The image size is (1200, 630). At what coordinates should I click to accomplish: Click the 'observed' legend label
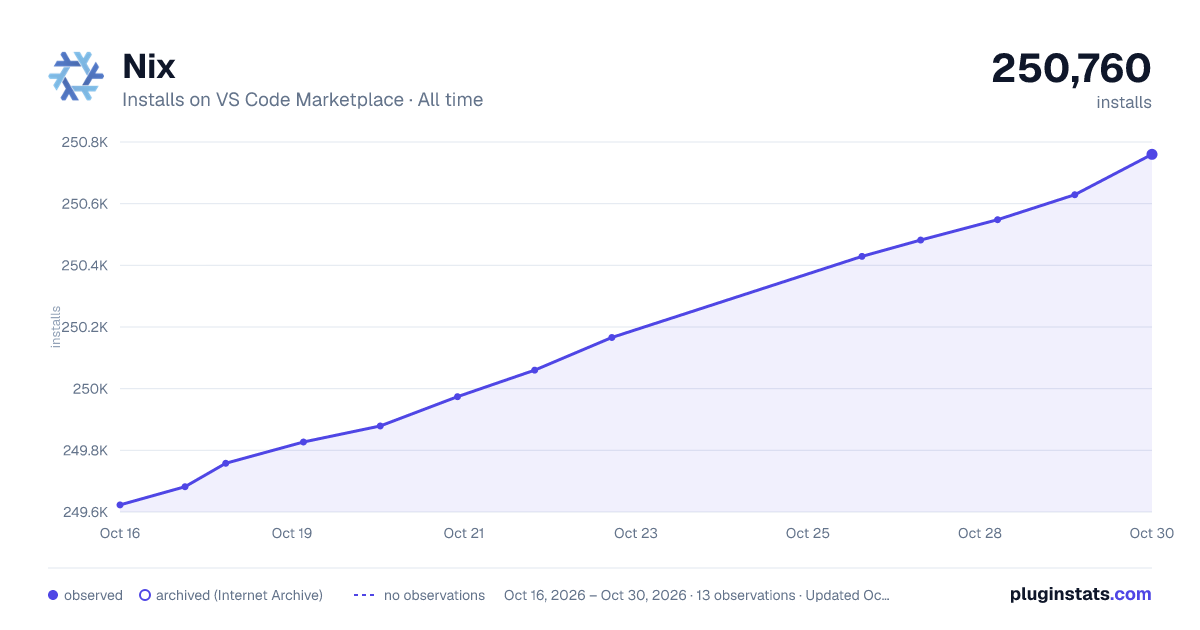pos(93,595)
